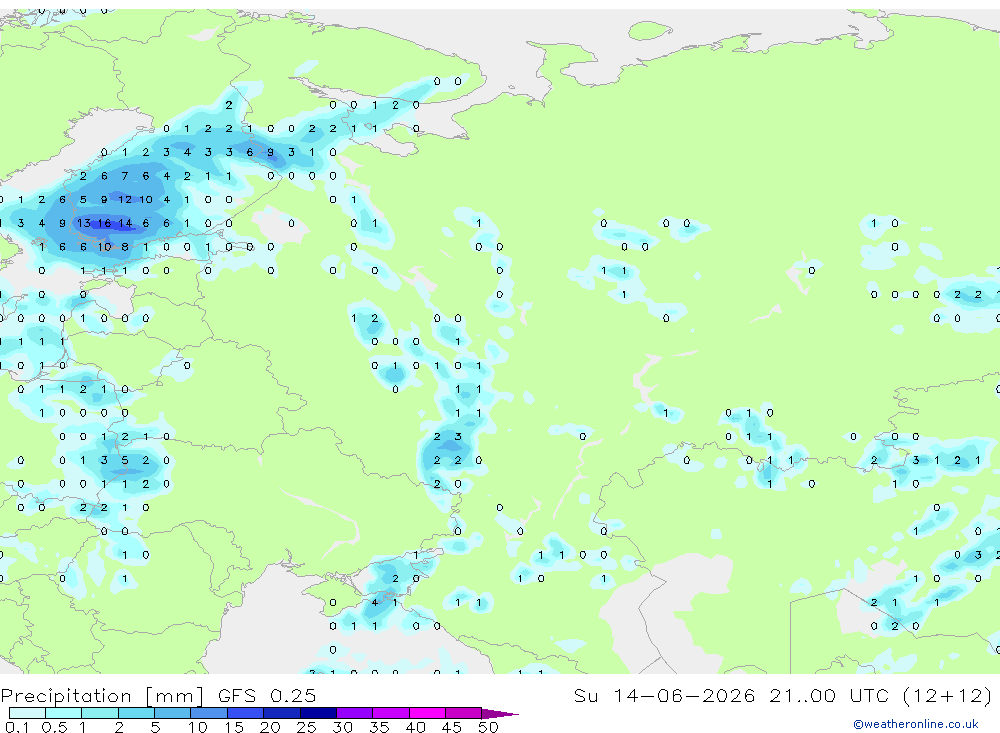Click the legend label '30'
1000x733 pixels.
point(342,727)
